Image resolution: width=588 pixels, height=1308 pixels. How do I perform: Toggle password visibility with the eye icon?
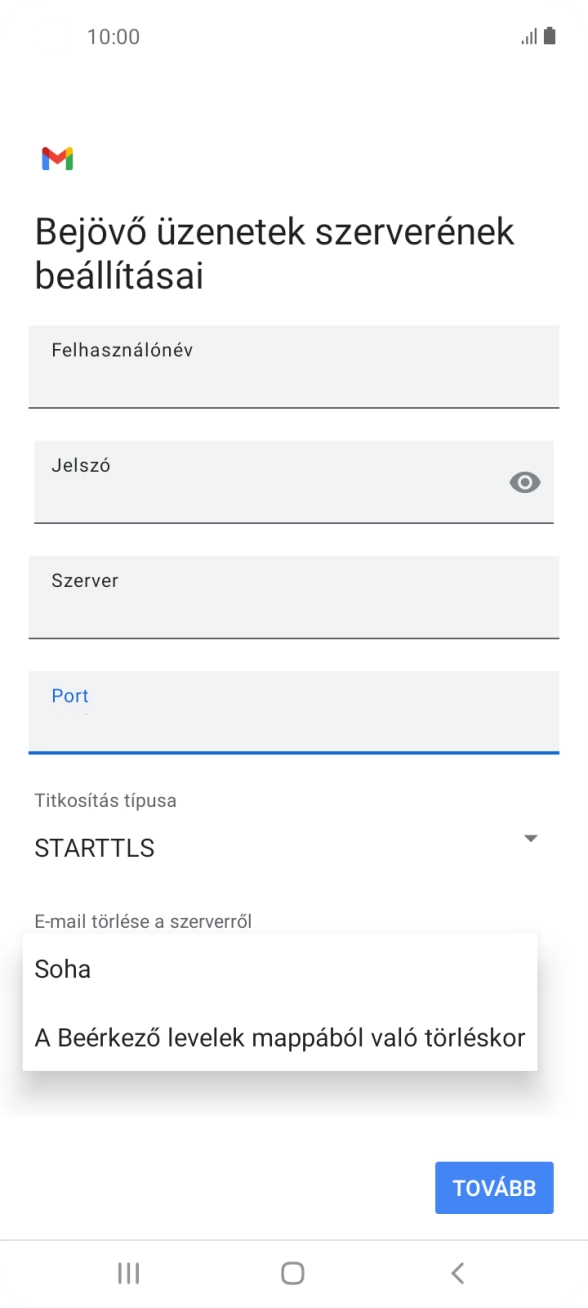(x=523, y=482)
